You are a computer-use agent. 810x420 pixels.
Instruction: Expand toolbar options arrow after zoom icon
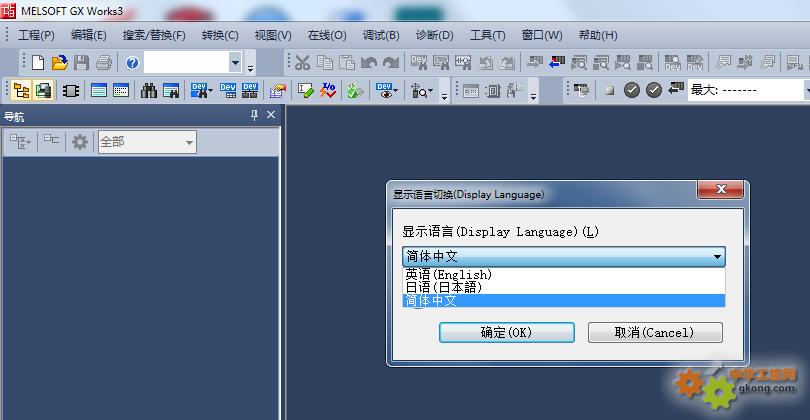444,96
